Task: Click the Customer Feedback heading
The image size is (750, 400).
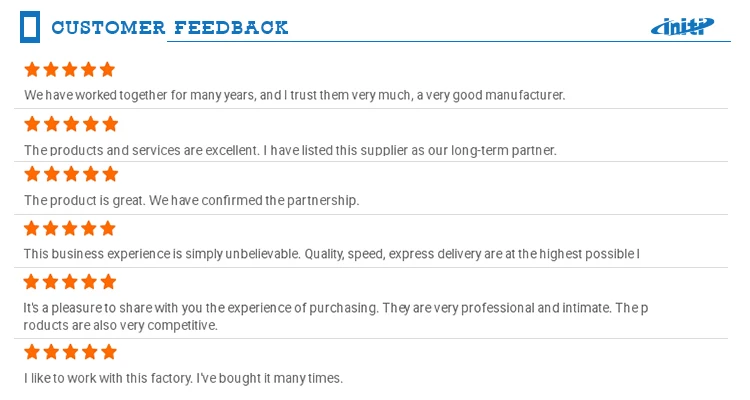Action: (x=170, y=27)
